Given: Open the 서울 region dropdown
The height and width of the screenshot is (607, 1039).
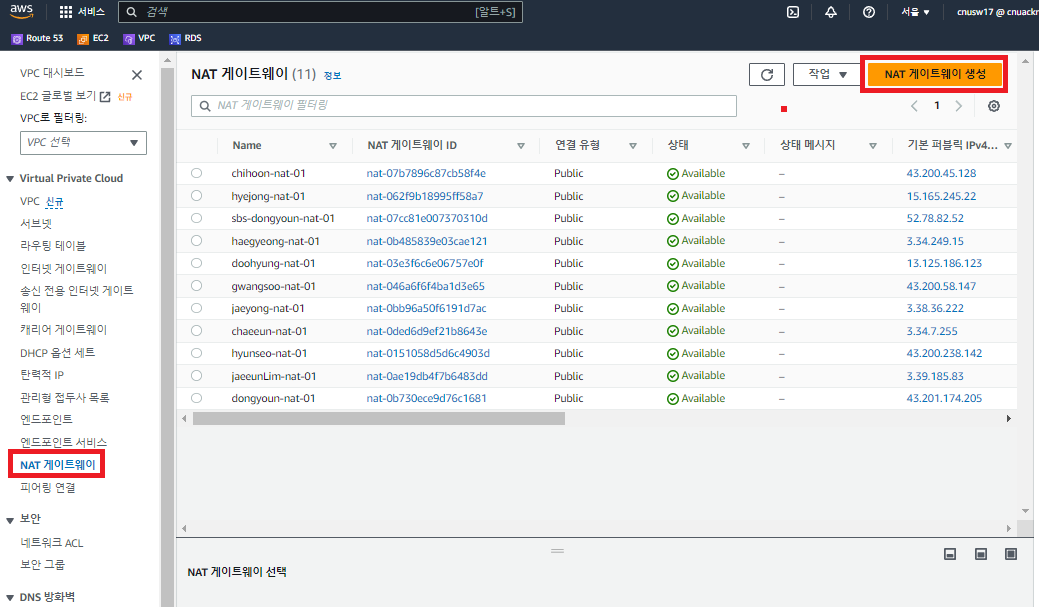Looking at the screenshot, I should tap(914, 12).
